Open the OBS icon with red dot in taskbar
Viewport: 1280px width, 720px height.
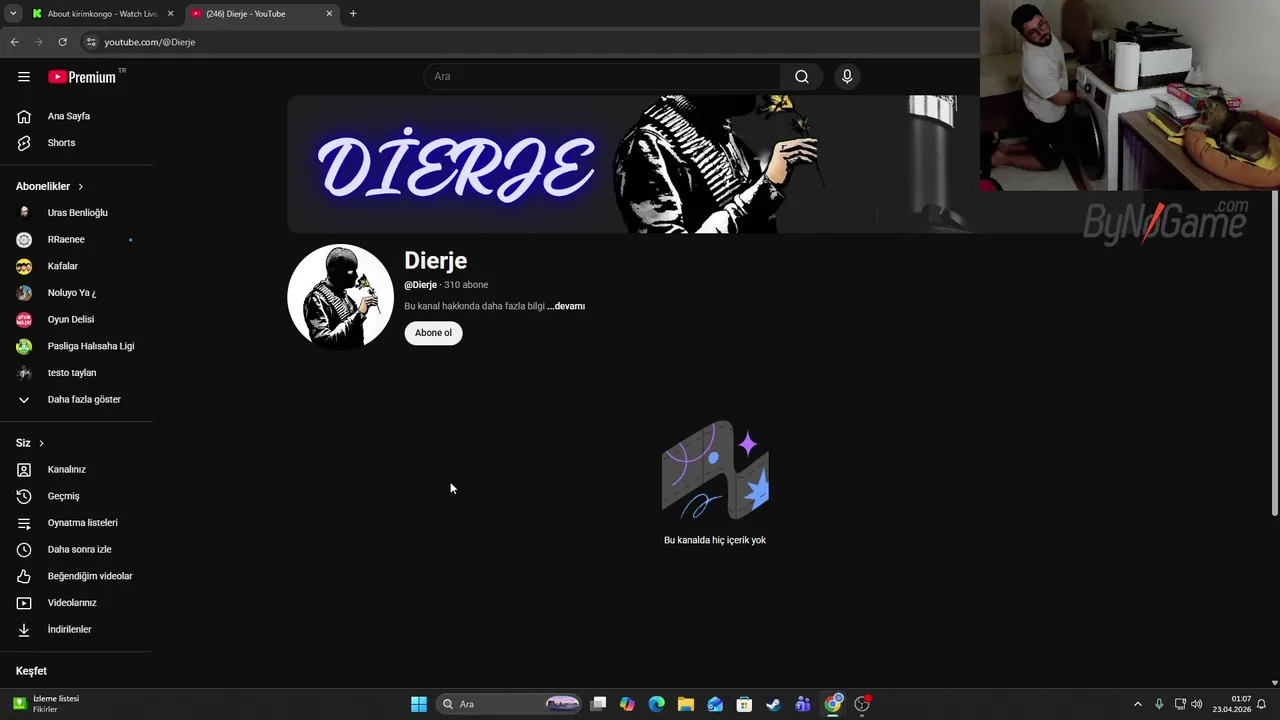point(862,704)
